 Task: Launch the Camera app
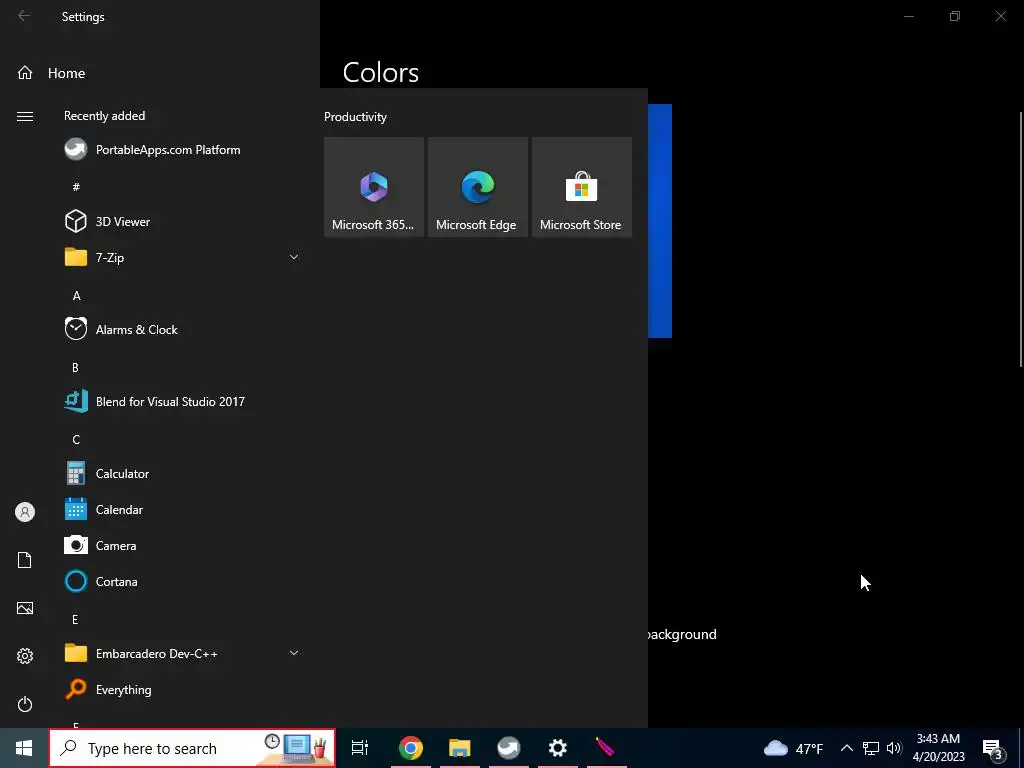pyautogui.click(x=183, y=545)
